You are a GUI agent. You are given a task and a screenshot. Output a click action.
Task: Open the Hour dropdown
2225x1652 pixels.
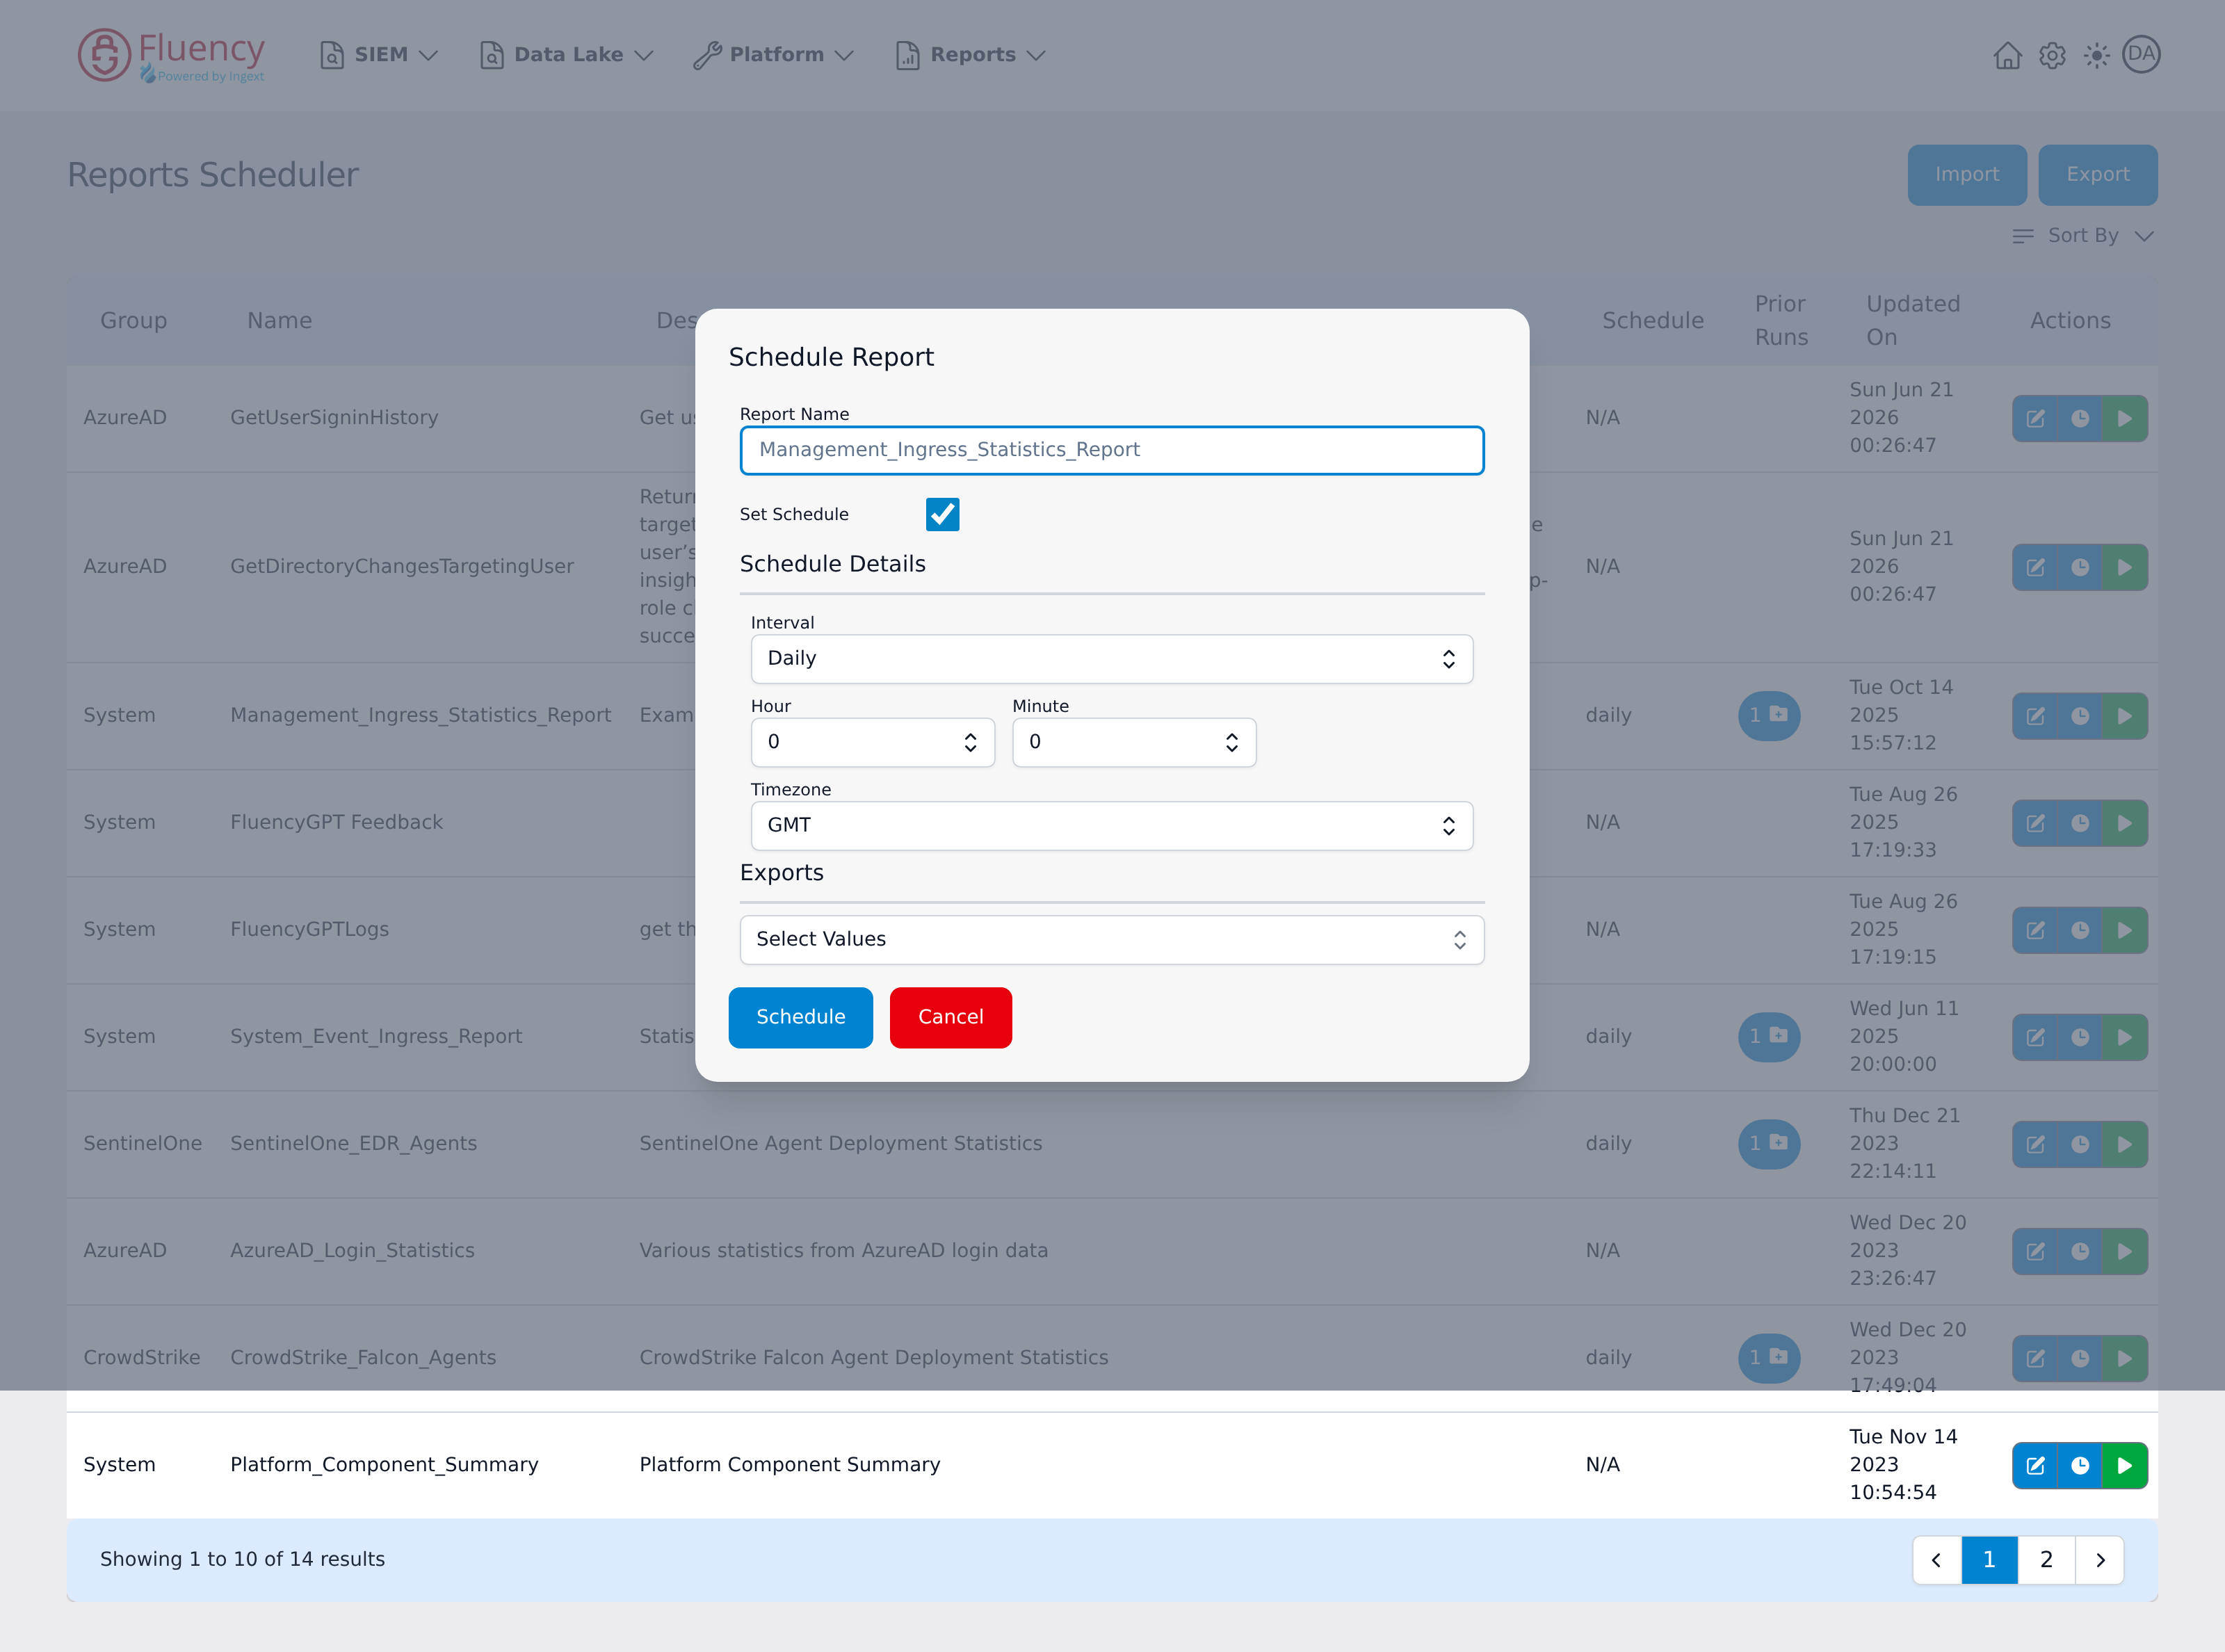point(872,742)
